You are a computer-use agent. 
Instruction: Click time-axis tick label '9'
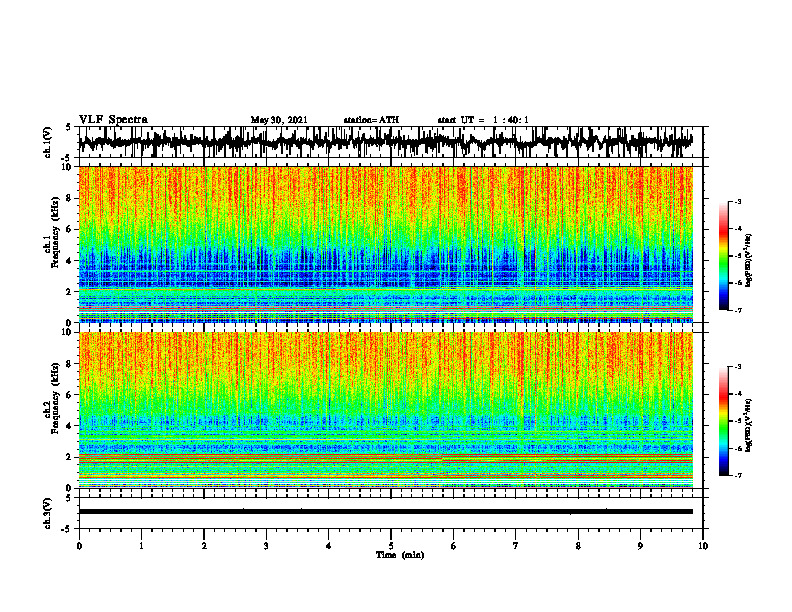(x=640, y=546)
